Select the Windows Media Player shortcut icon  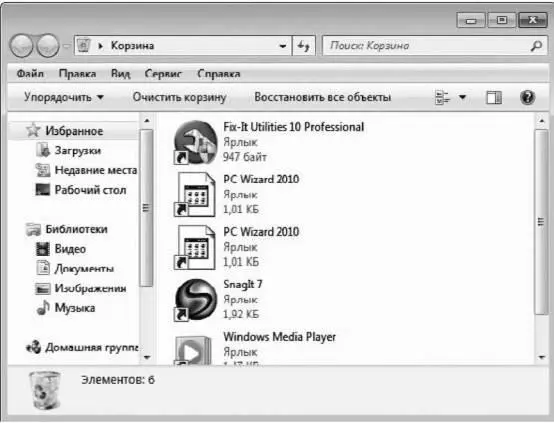click(194, 349)
